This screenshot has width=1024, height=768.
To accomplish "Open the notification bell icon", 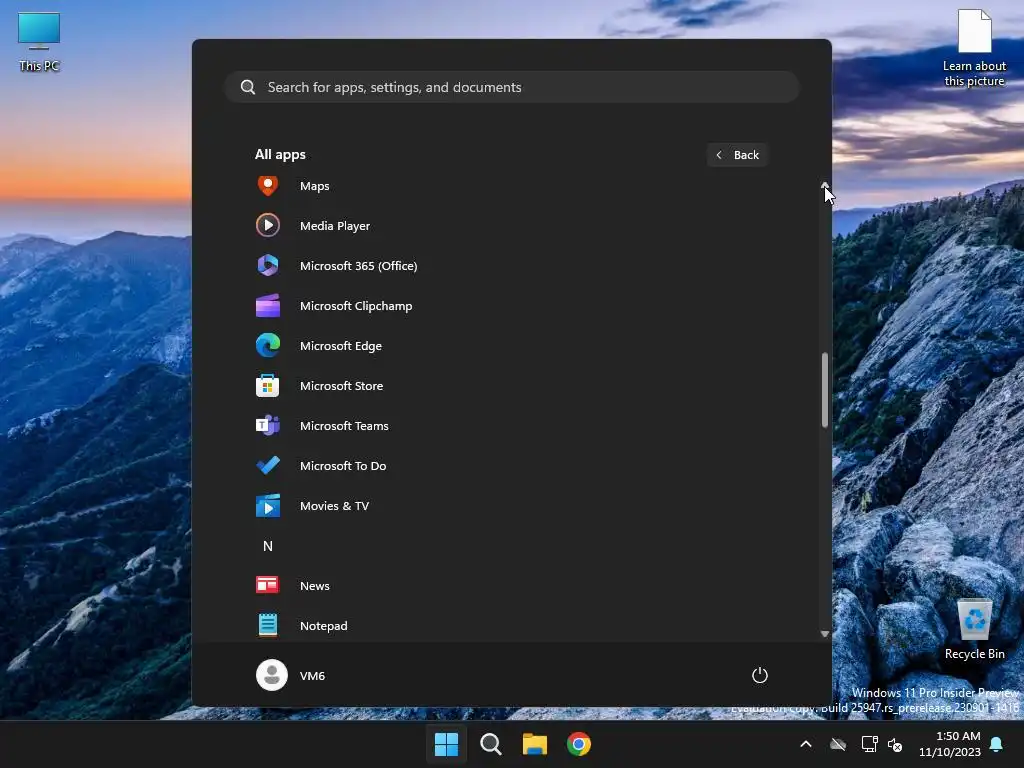I will coord(996,744).
